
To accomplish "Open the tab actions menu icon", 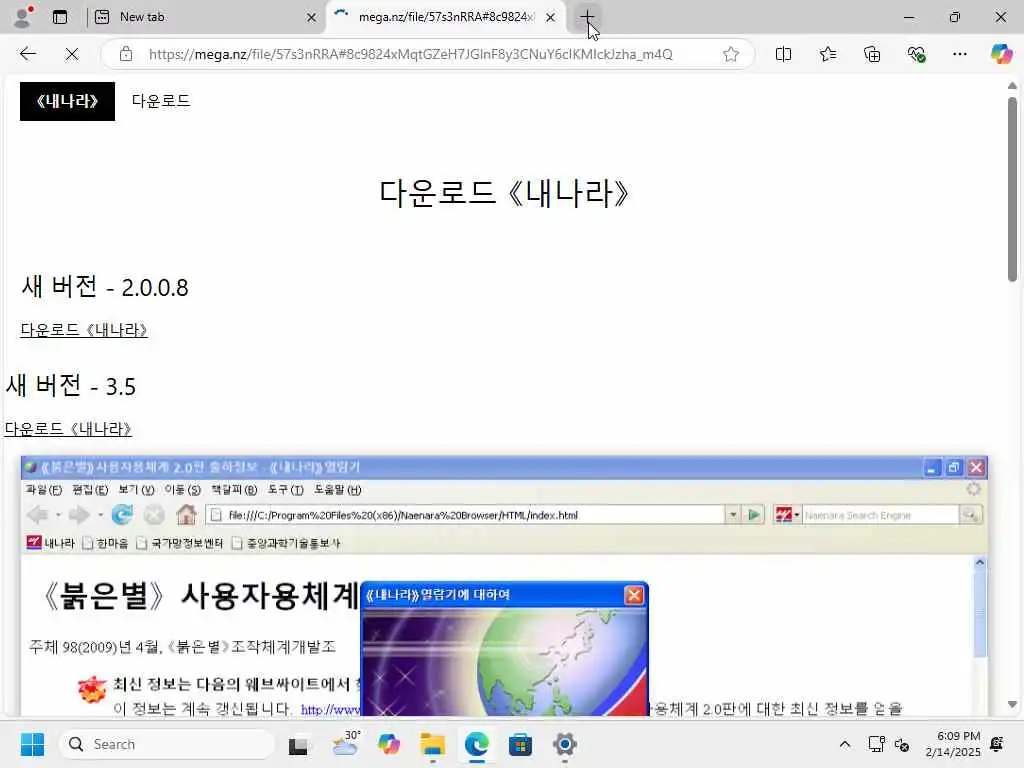I will (x=60, y=17).
